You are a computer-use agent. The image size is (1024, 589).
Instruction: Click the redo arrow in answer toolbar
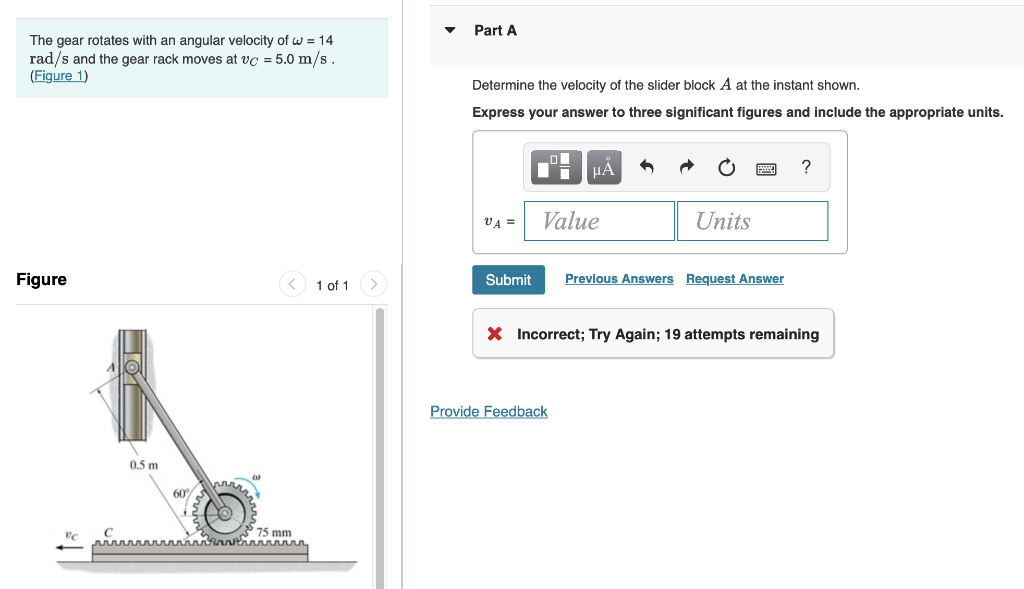pyautogui.click(x=687, y=167)
